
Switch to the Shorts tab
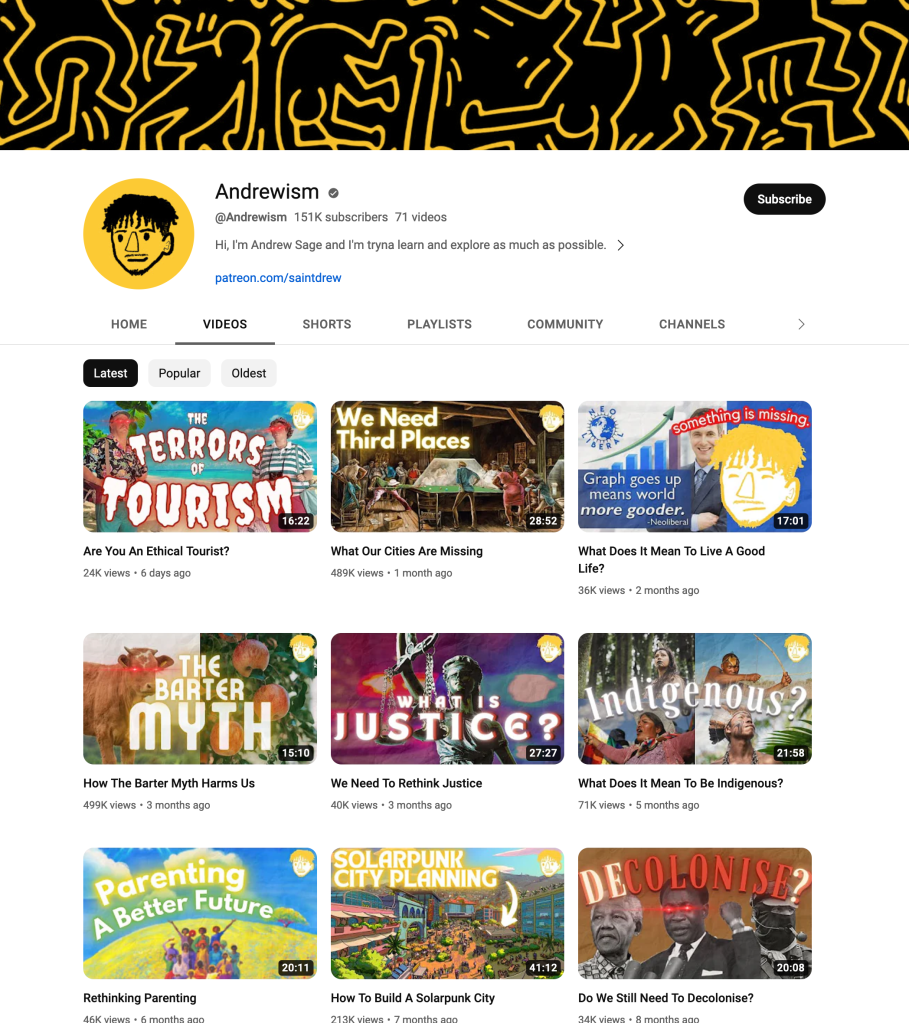tap(327, 324)
